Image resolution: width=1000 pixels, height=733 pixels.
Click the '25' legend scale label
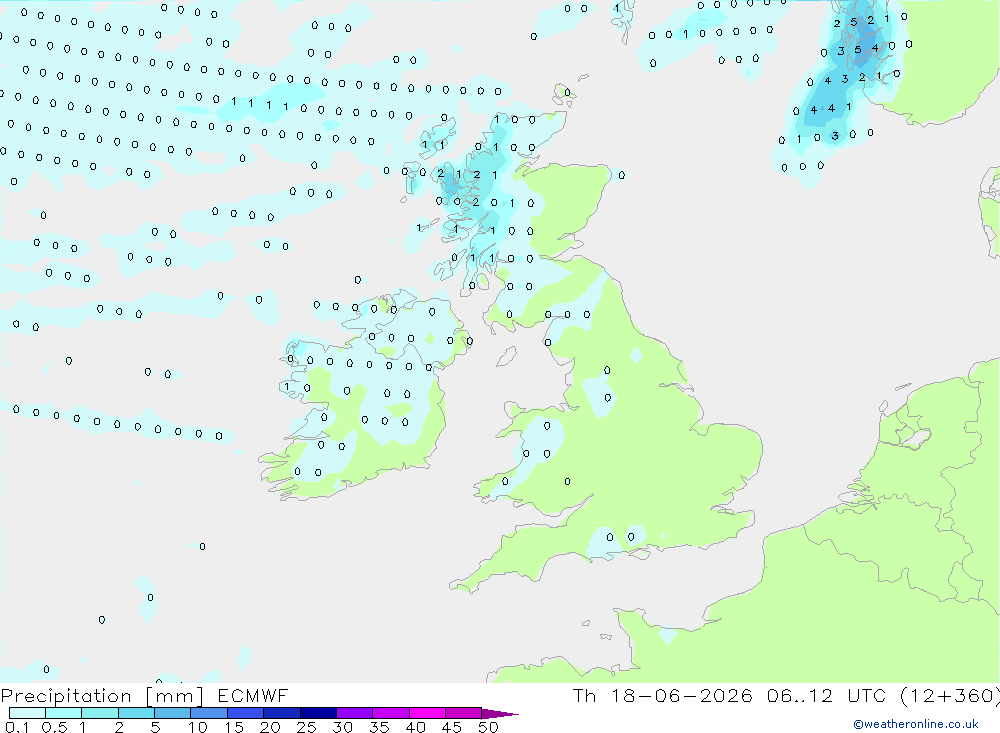pyautogui.click(x=307, y=727)
